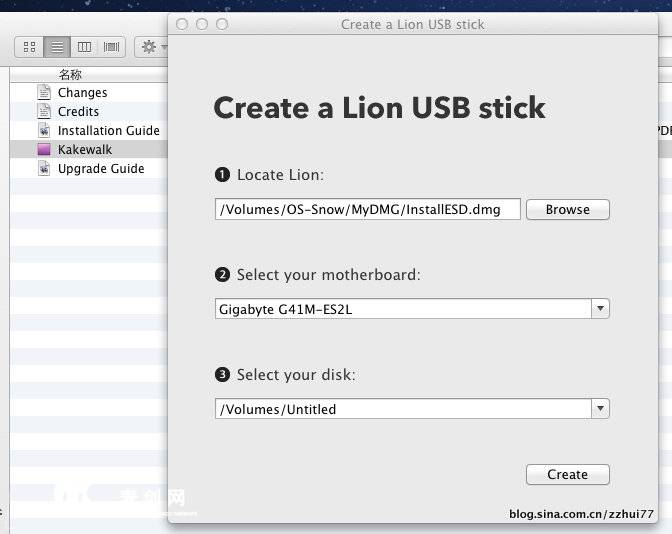Open the Finder action gear menu
This screenshot has width=672, height=534.
152,47
